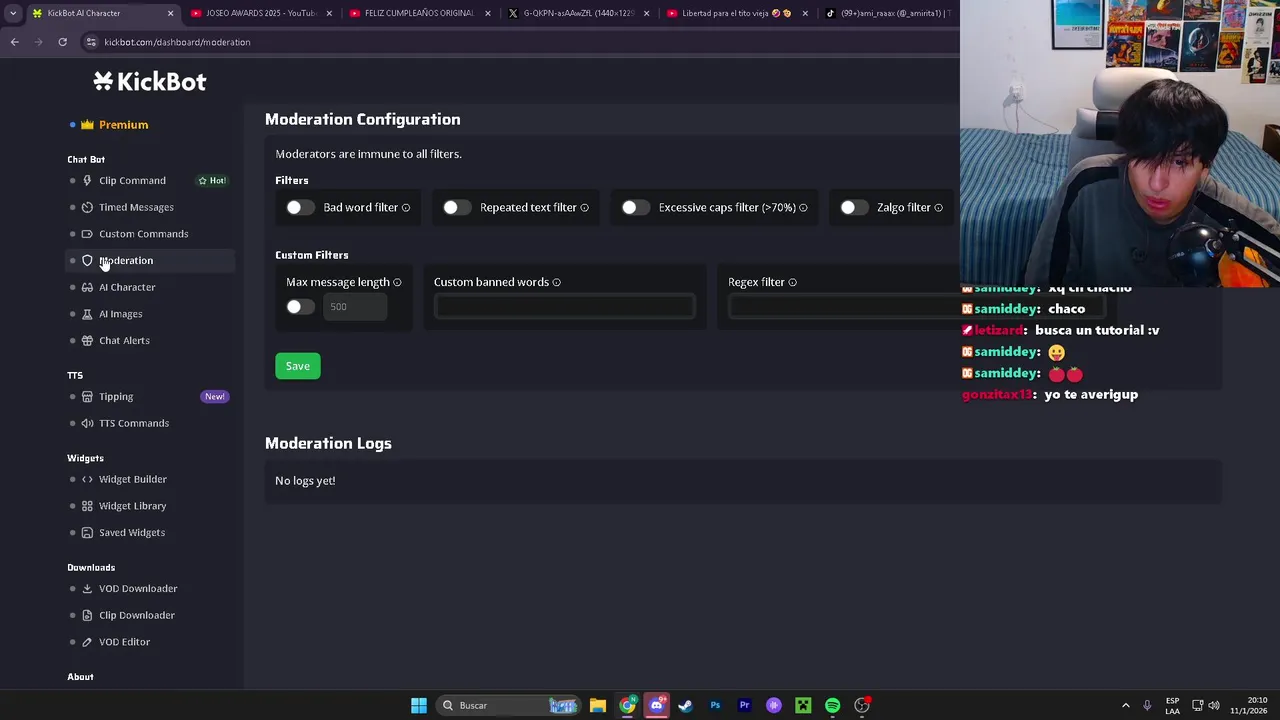Open File Explorer from the taskbar
The height and width of the screenshot is (720, 1280).
598,706
